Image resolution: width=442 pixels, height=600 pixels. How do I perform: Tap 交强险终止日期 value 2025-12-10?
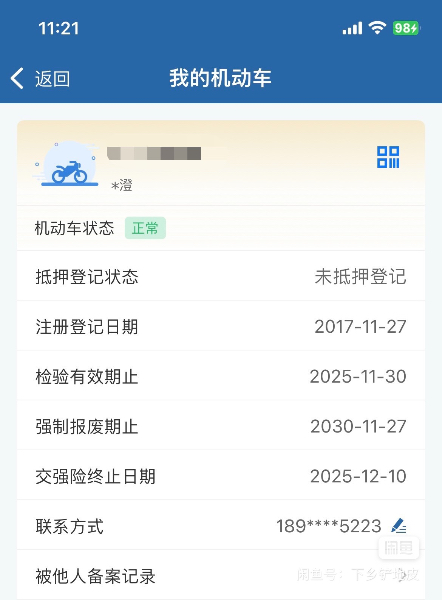click(358, 476)
